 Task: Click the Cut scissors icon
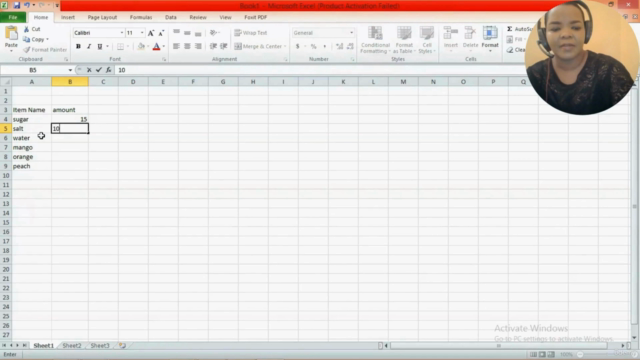27,29
